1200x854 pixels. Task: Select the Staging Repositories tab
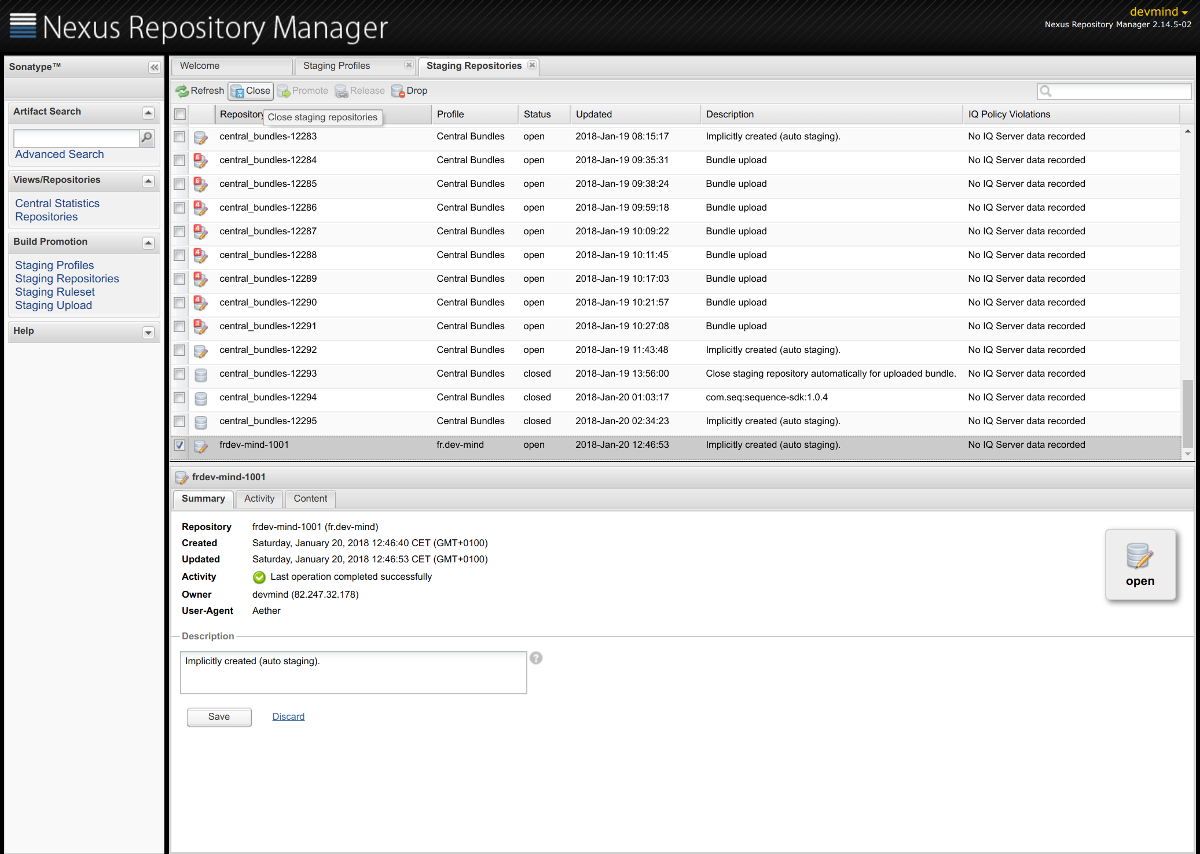479,66
